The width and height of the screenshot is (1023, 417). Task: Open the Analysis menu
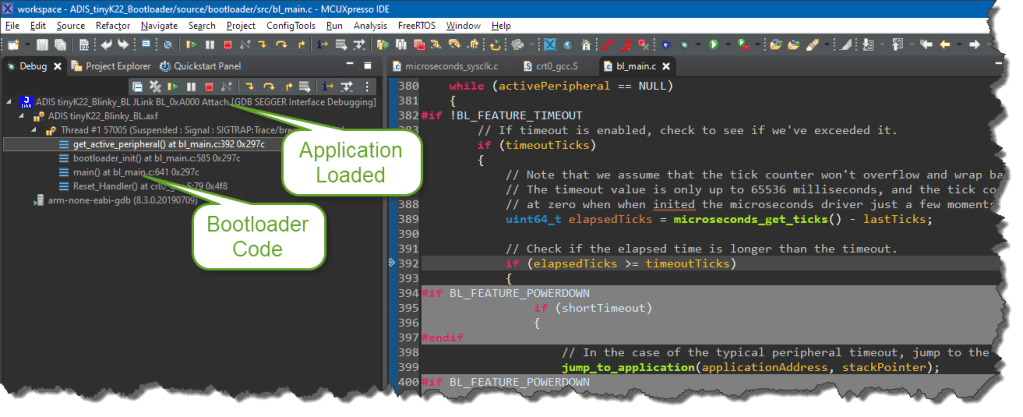pyautogui.click(x=371, y=26)
